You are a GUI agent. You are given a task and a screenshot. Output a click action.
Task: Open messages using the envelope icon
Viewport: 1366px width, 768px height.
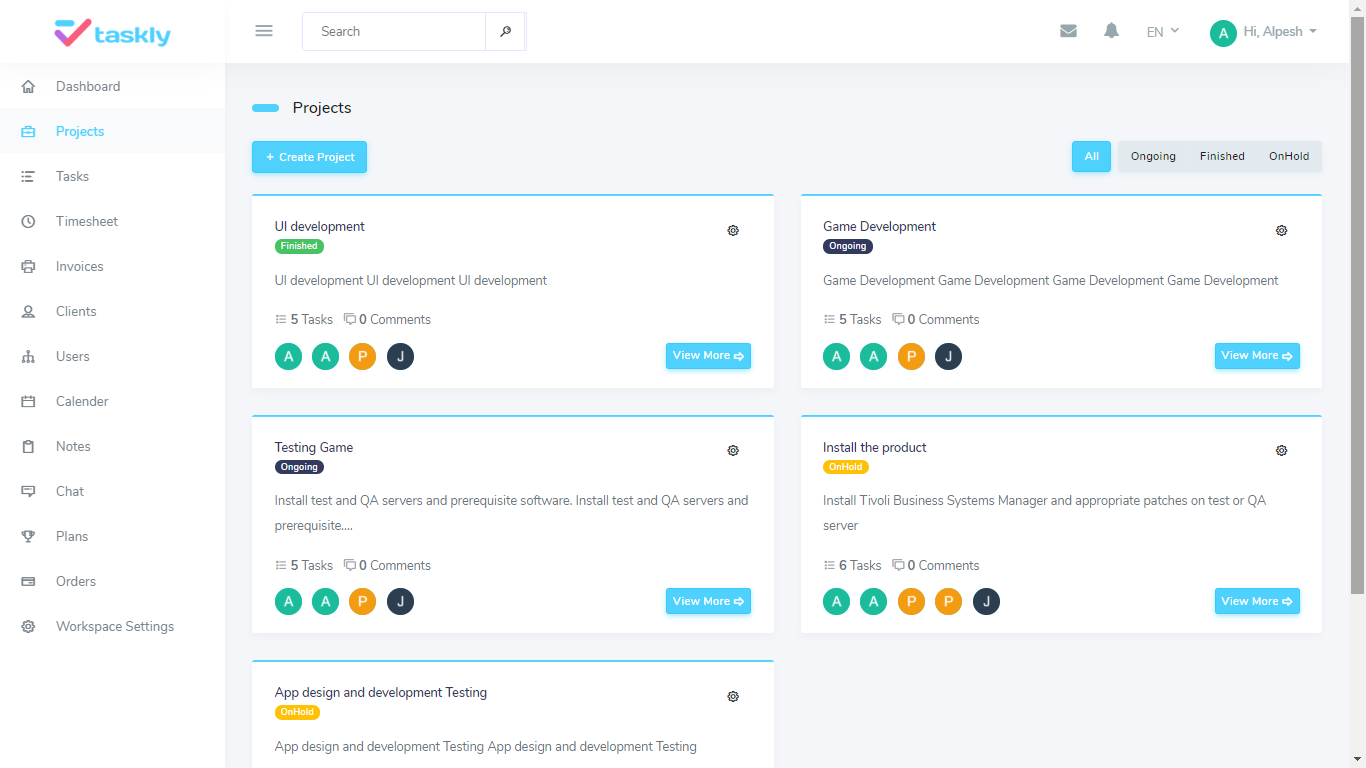click(1068, 31)
